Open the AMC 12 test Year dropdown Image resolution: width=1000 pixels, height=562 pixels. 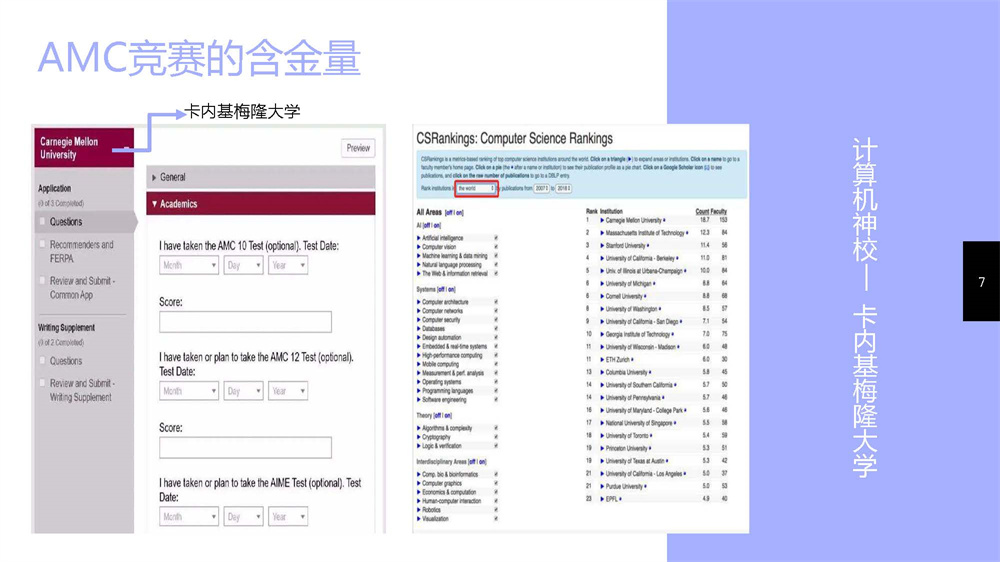[288, 391]
